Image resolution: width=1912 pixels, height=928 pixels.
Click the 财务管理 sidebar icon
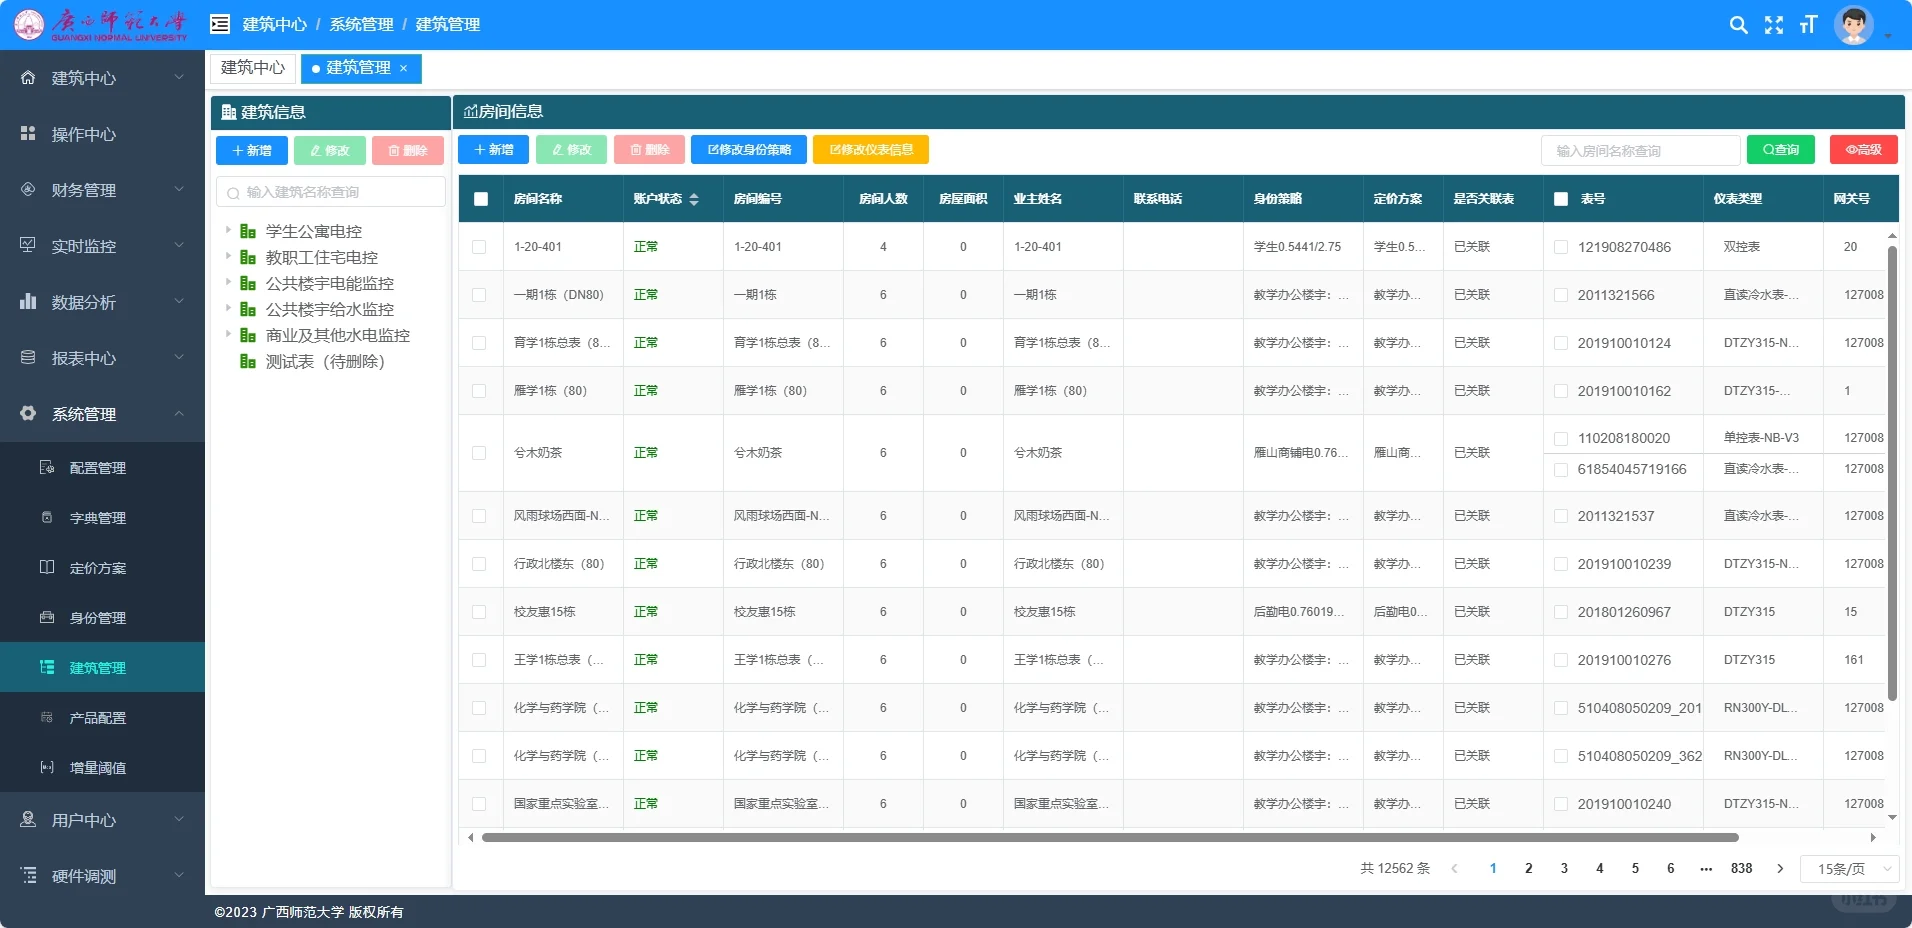tap(28, 189)
